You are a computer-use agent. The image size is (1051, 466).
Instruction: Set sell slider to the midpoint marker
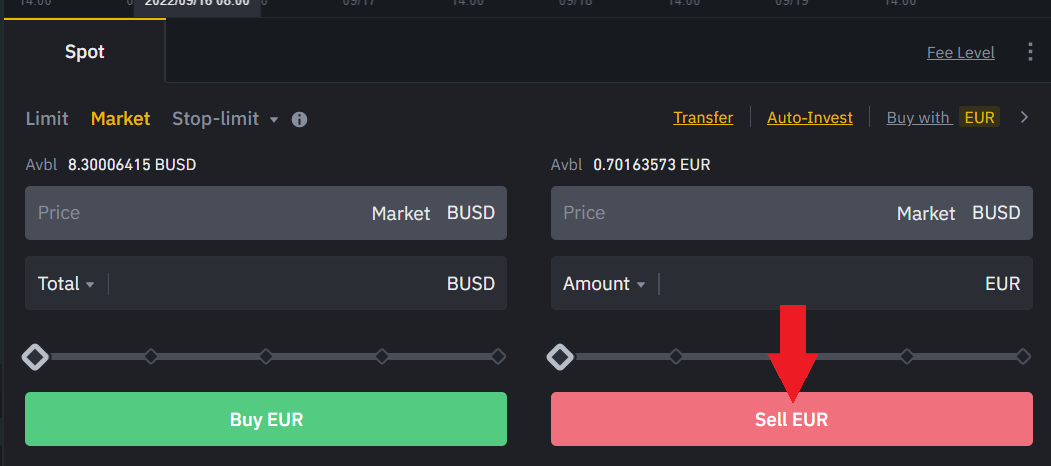(792, 356)
